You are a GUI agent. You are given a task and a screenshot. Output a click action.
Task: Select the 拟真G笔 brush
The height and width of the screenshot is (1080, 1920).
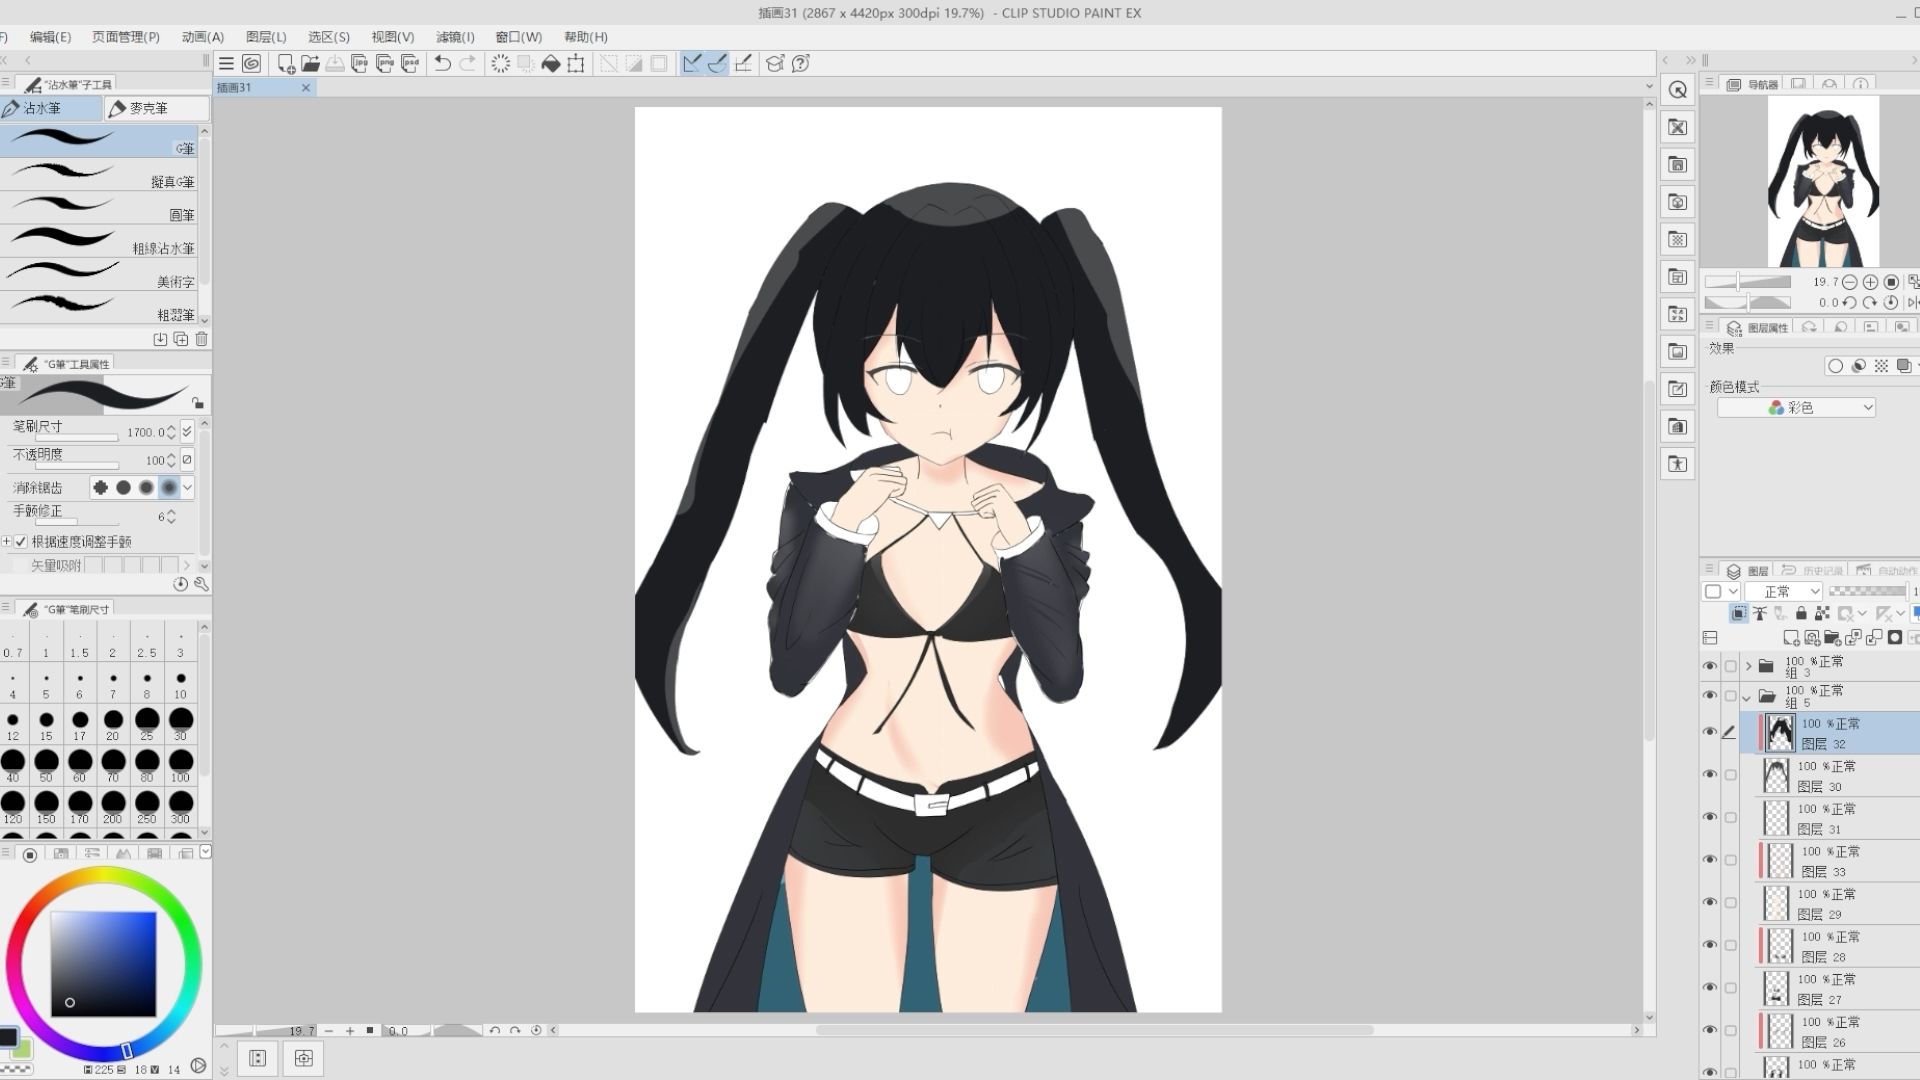[100, 174]
